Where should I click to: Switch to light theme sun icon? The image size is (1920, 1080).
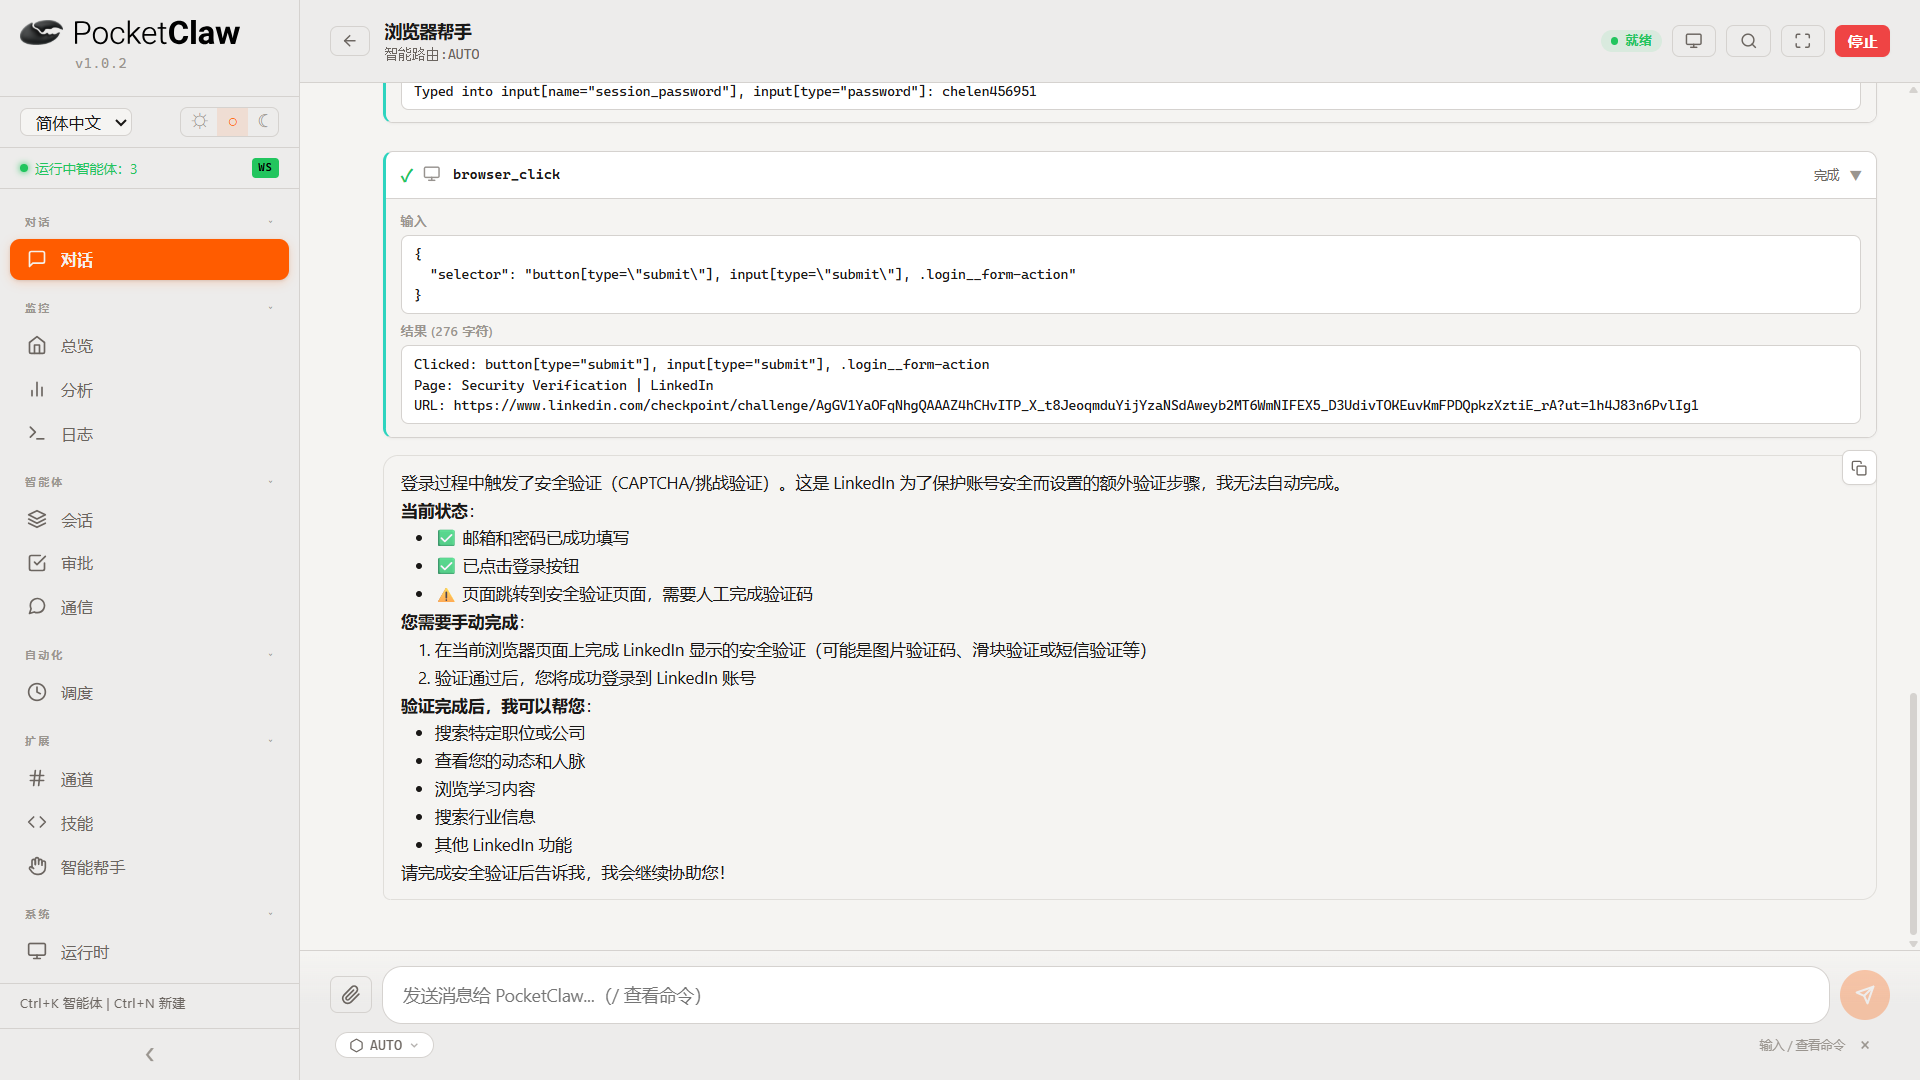click(200, 122)
